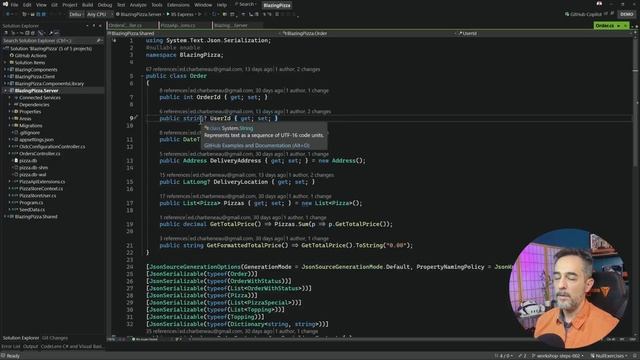Expand the Solution Items folder
The height and width of the screenshot is (360, 640).
(x=5, y=62)
